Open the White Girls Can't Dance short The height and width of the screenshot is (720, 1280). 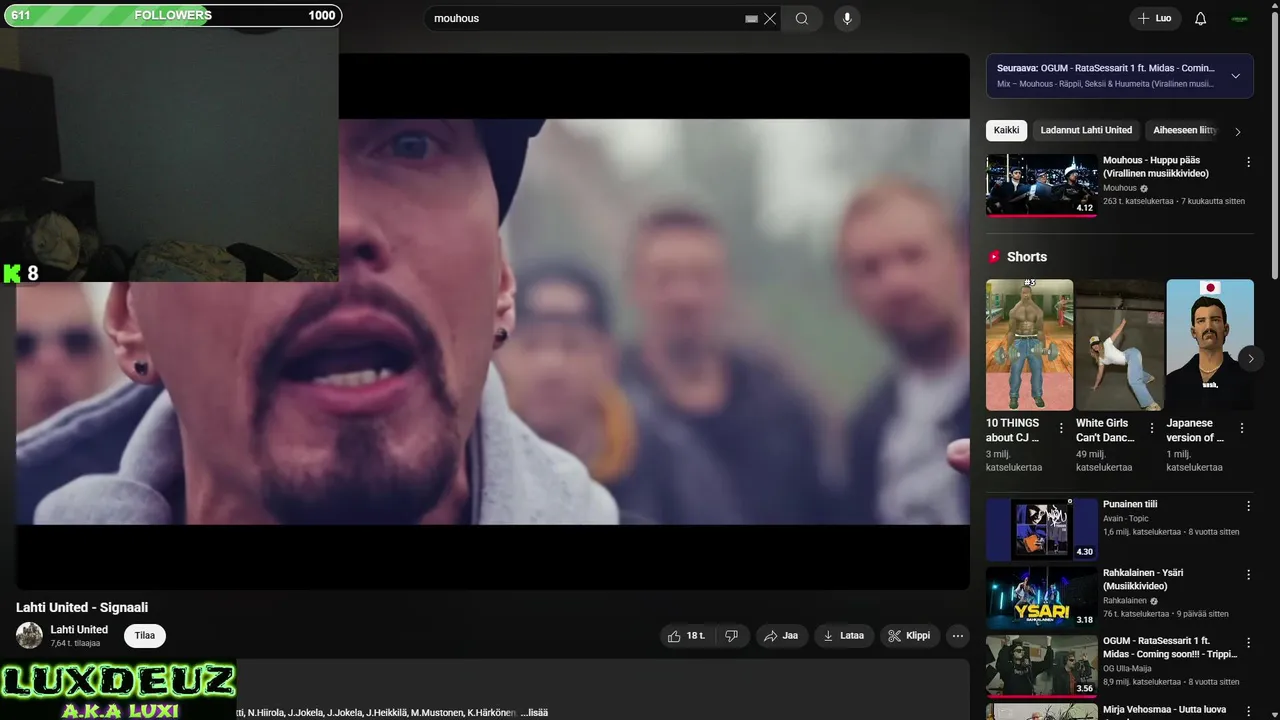(x=1119, y=345)
